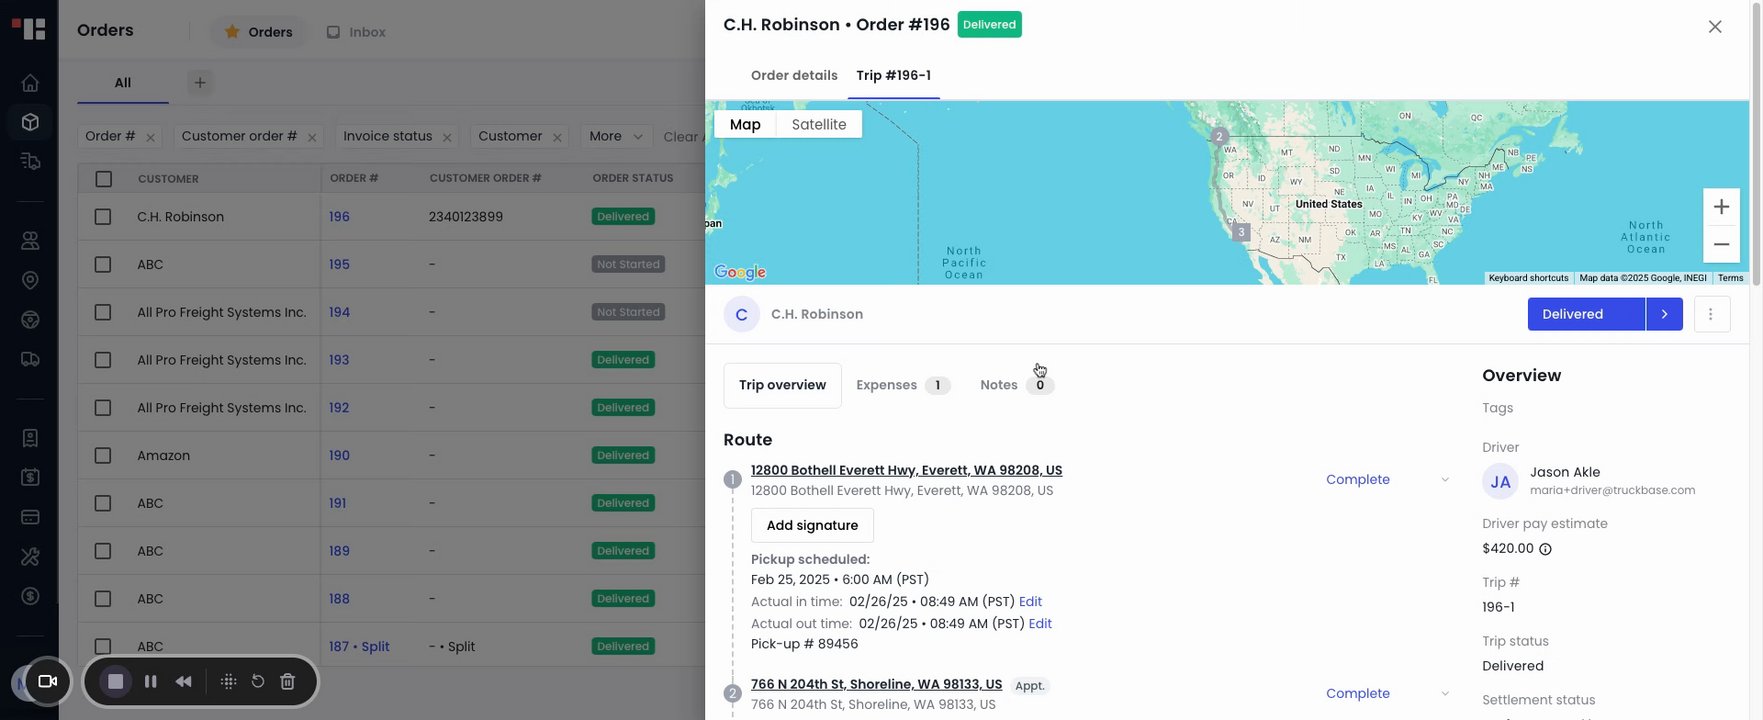Open the dollar coin icon in the sidebar

[x=30, y=596]
